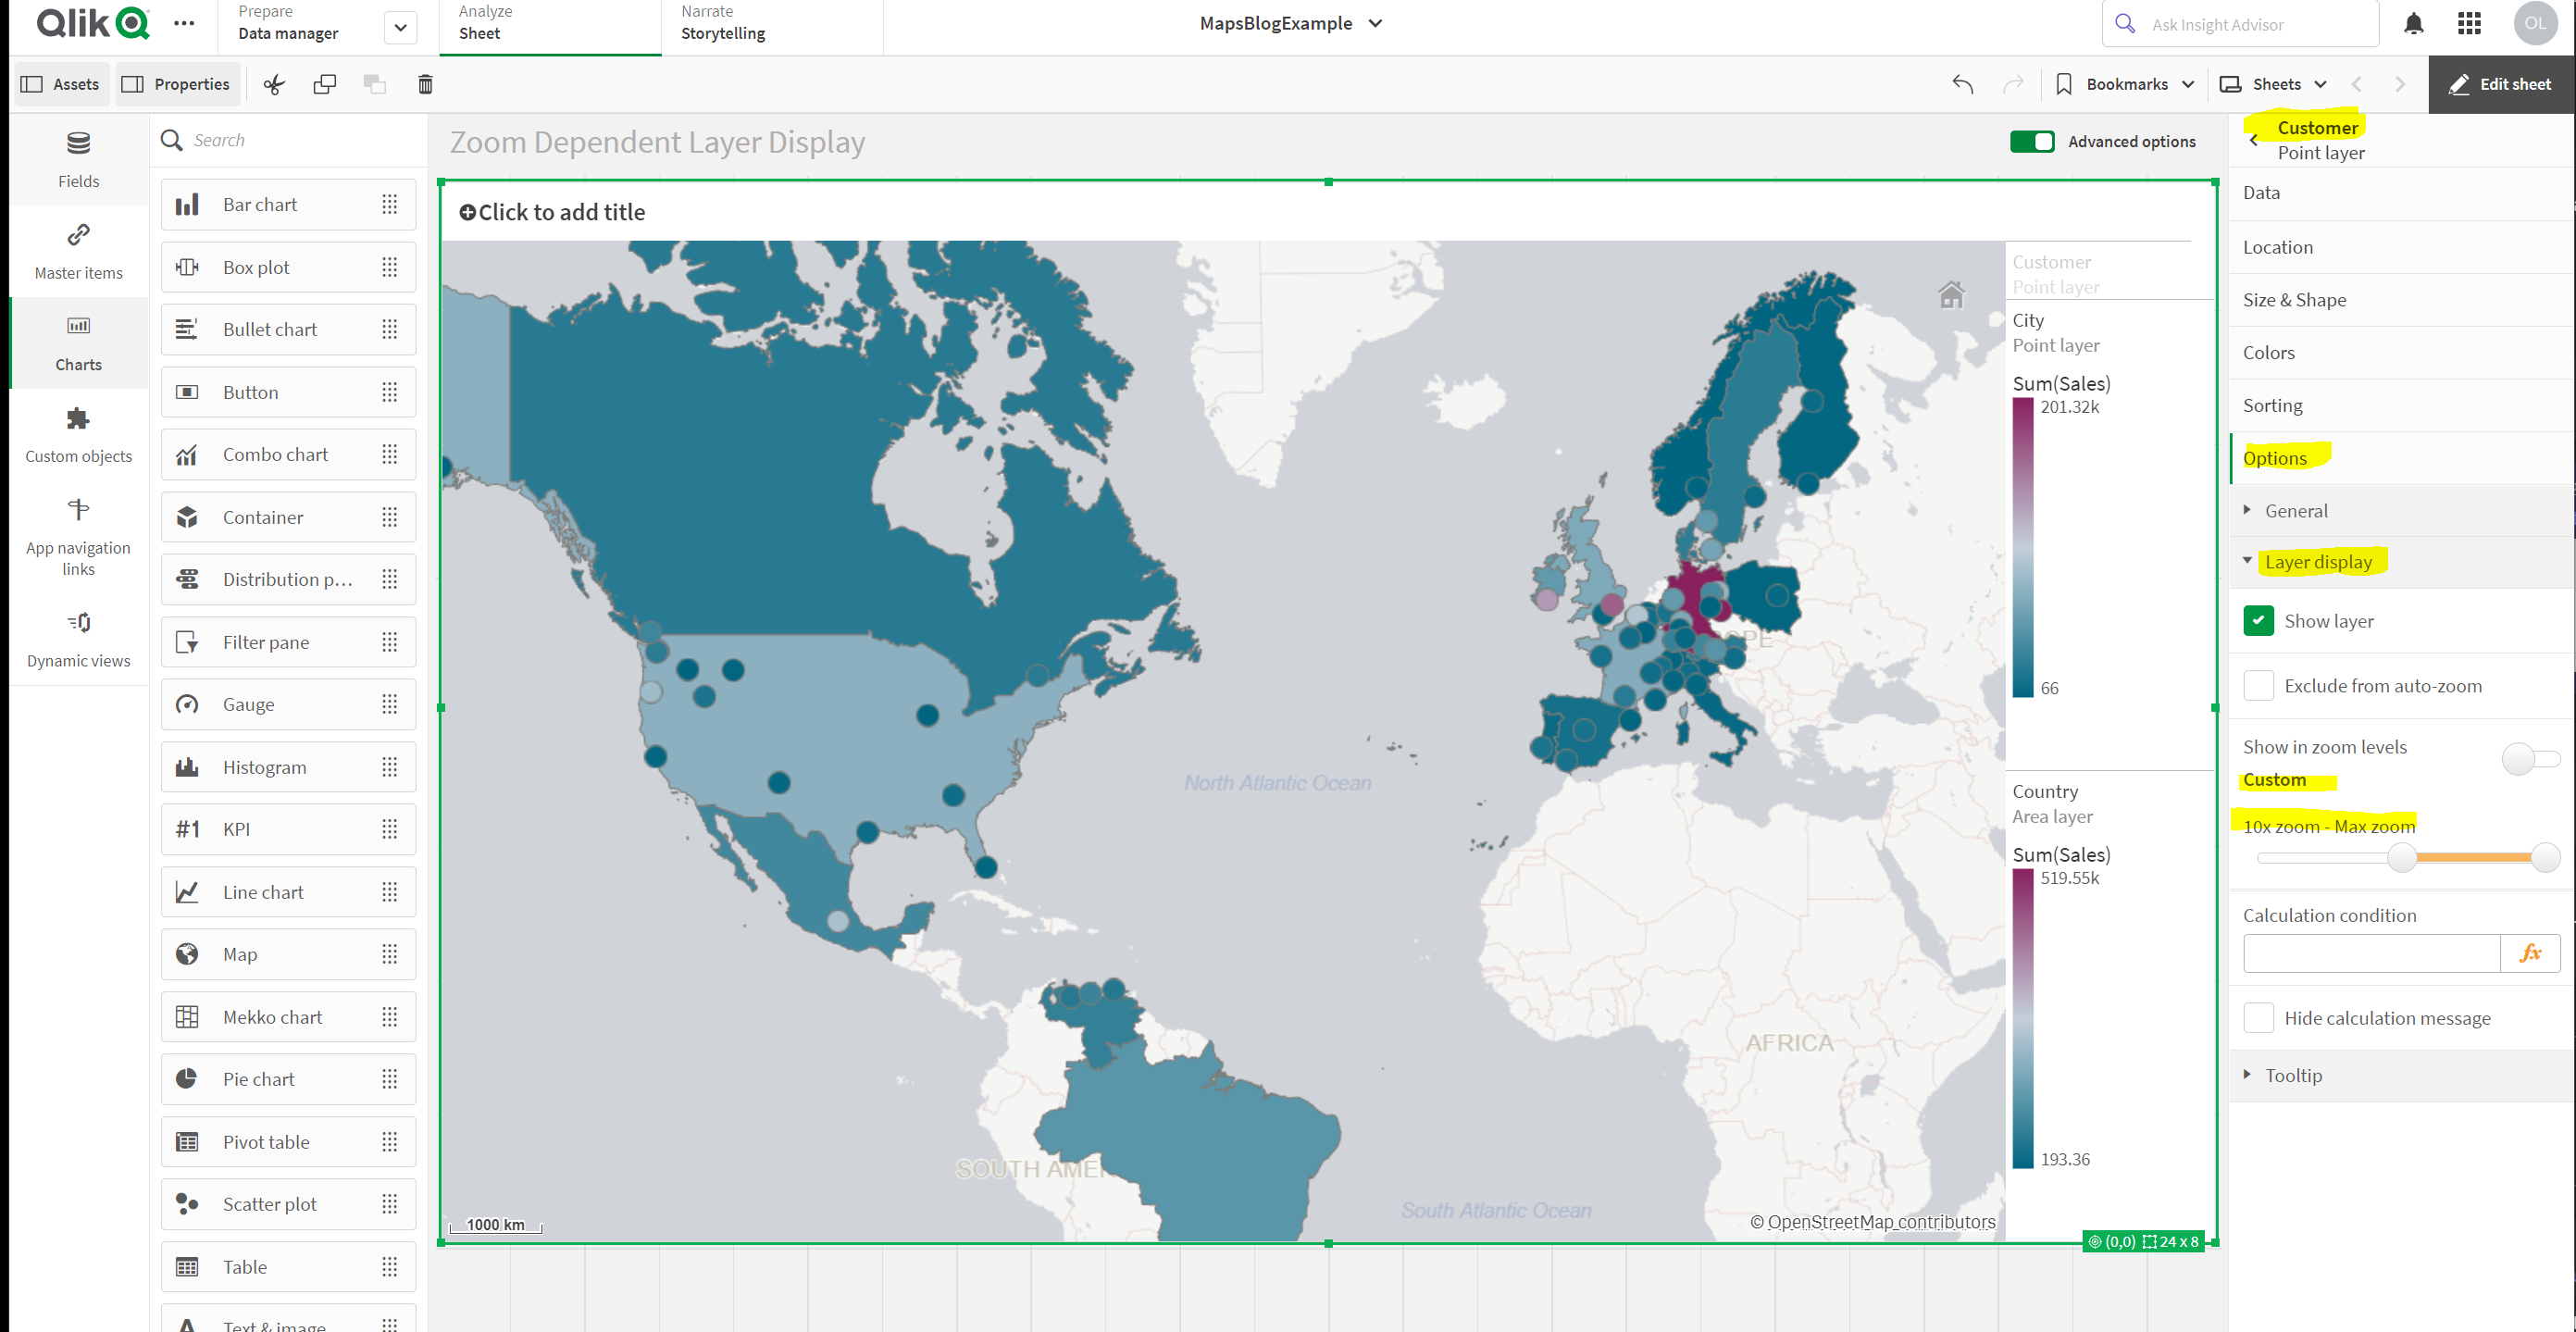Switch to Narrate Storytelling tab

(x=723, y=23)
